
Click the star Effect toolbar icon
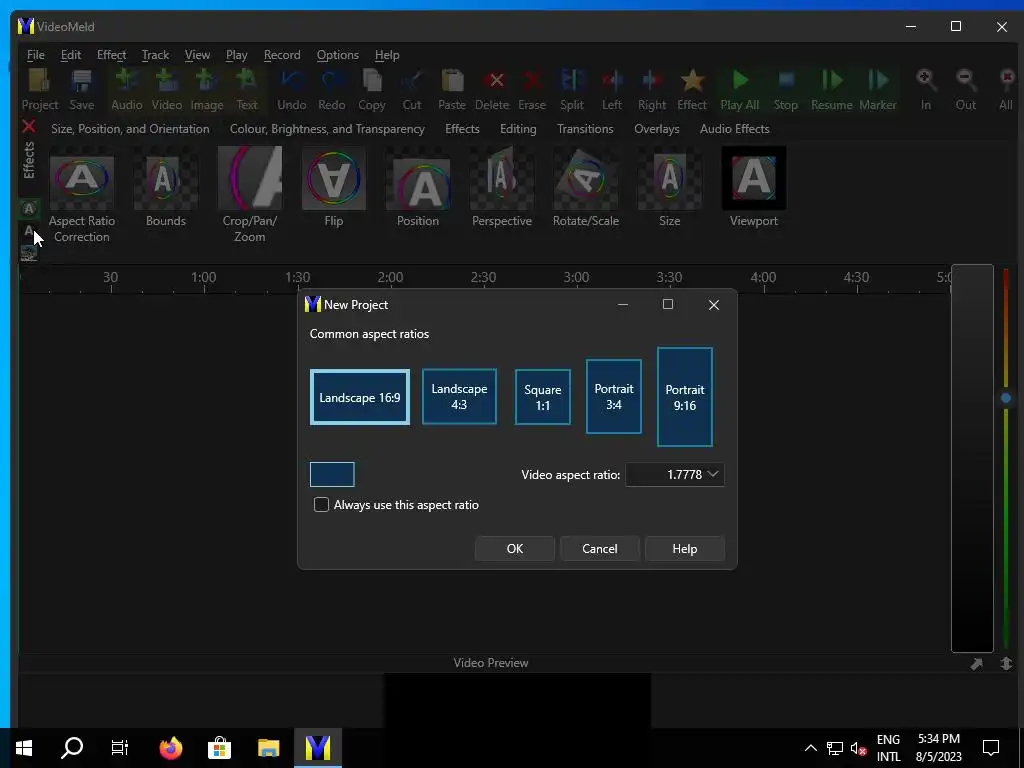click(x=692, y=89)
